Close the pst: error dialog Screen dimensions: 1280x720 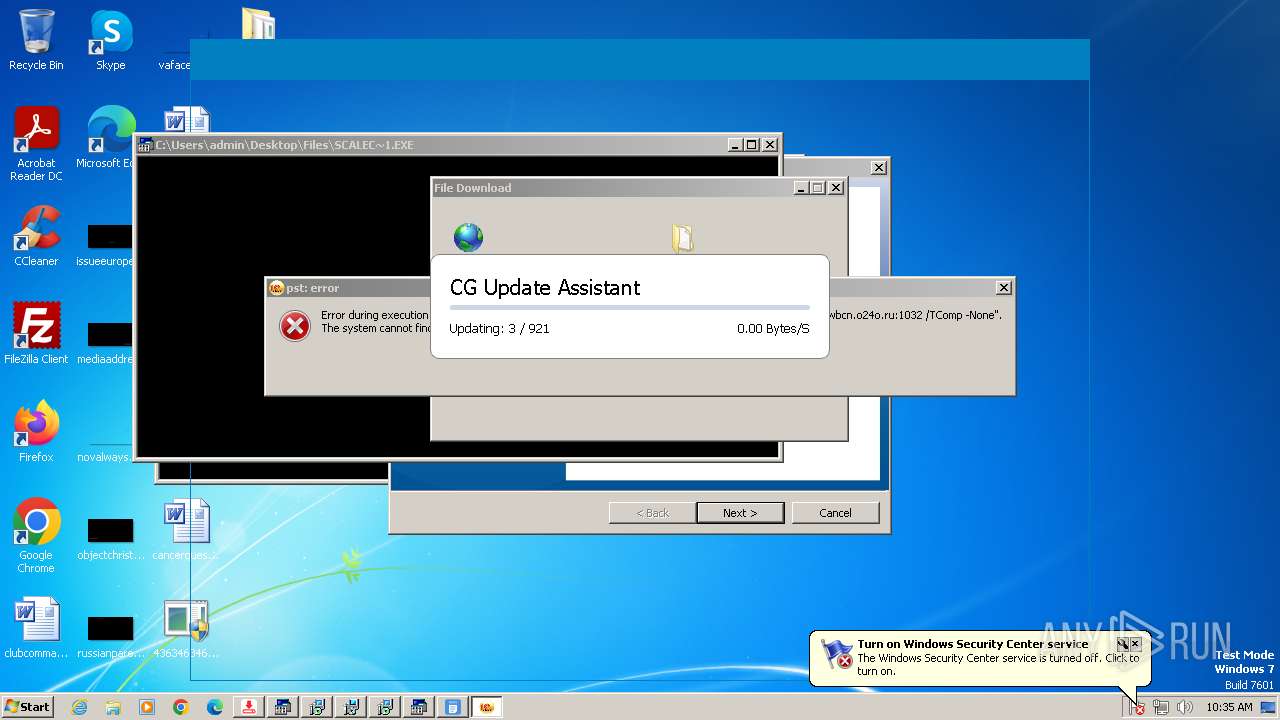tap(1003, 288)
